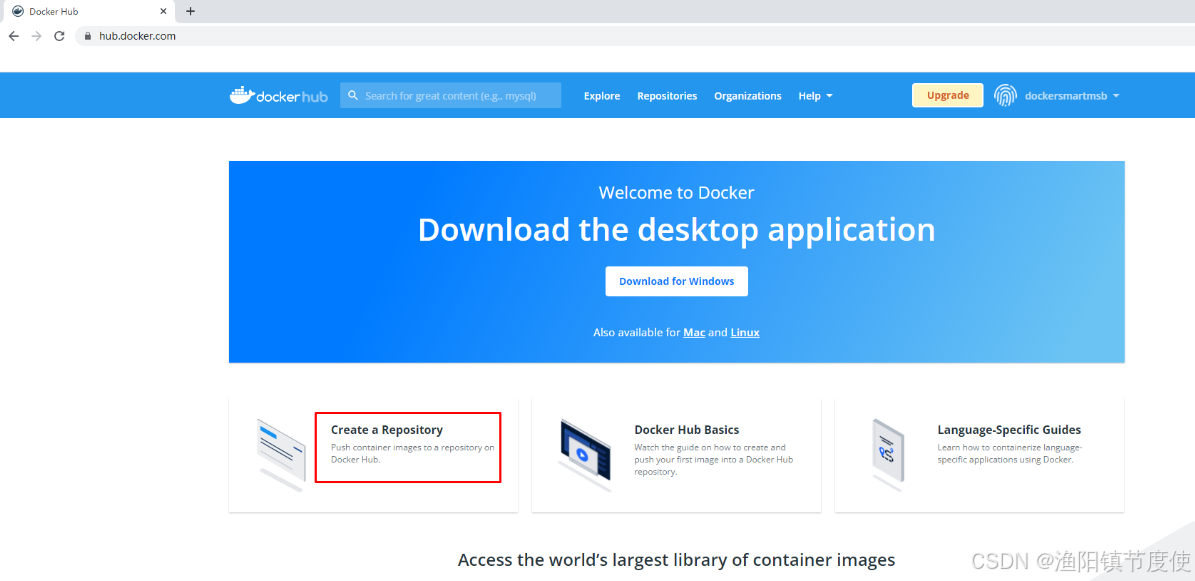Open the dockersmartmsb account dropdown
This screenshot has width=1195, height=581.
point(1072,96)
